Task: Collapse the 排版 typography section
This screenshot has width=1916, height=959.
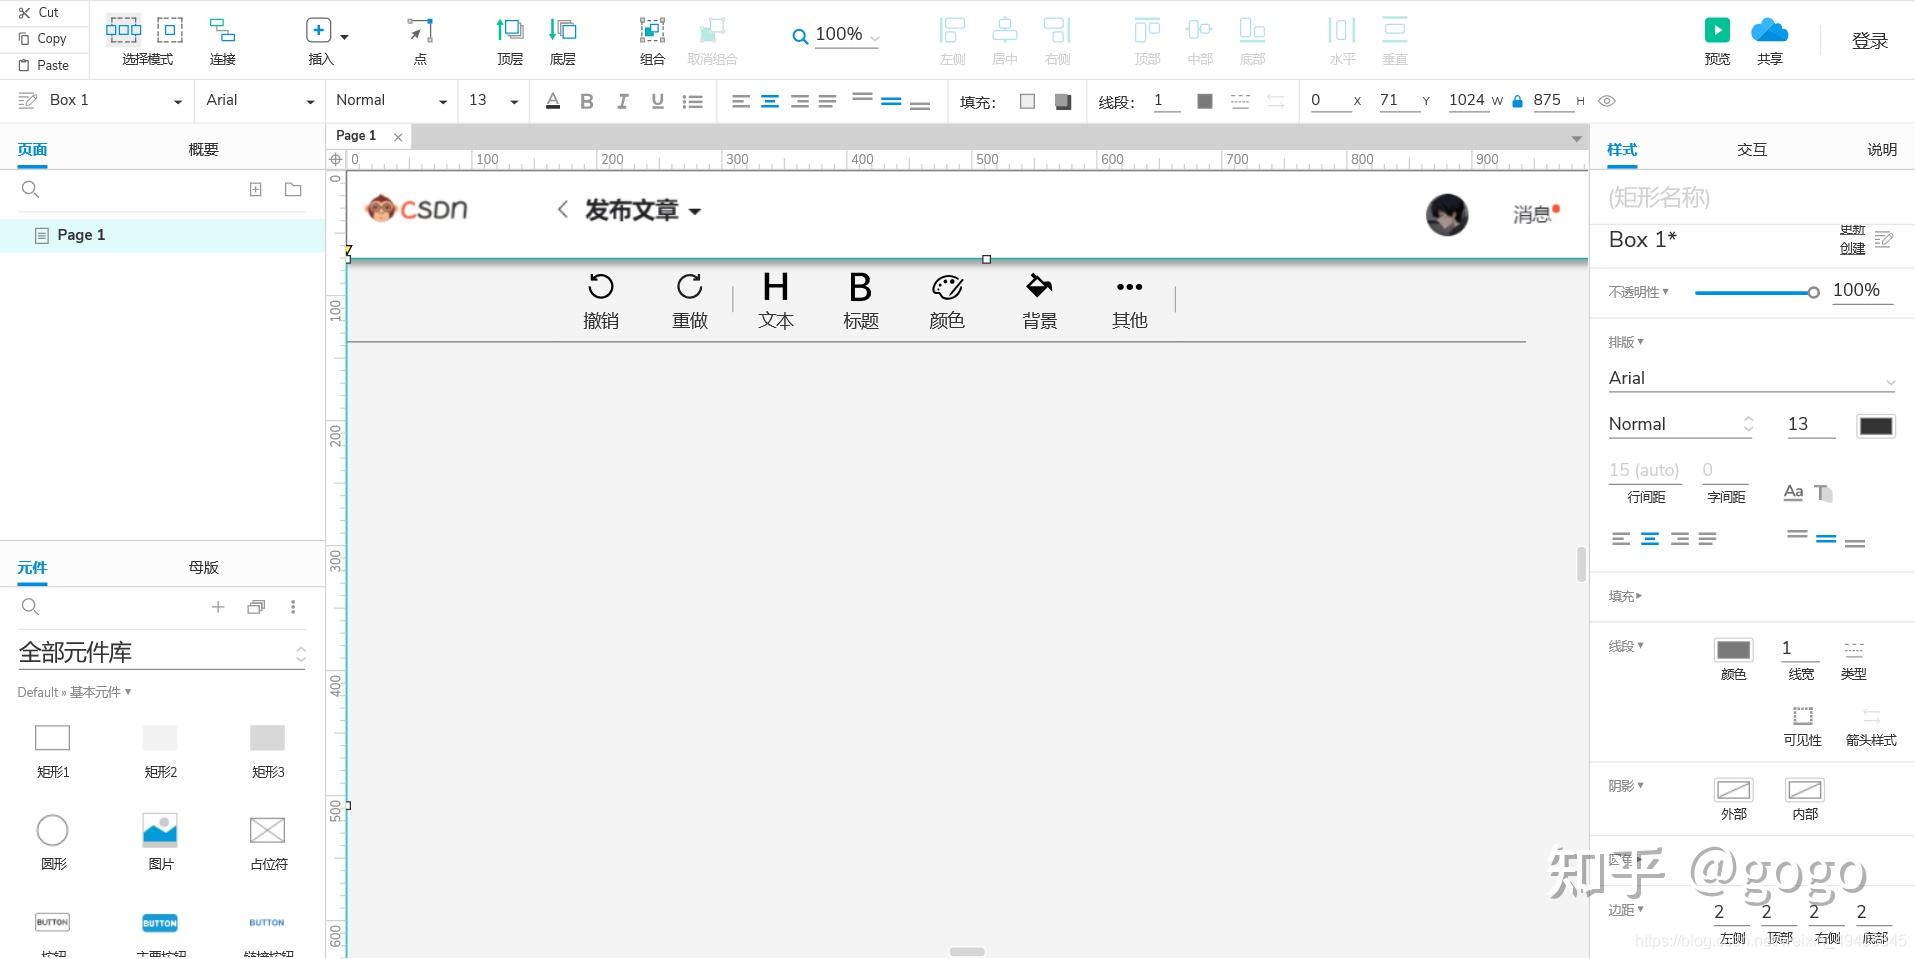Action: [1626, 342]
